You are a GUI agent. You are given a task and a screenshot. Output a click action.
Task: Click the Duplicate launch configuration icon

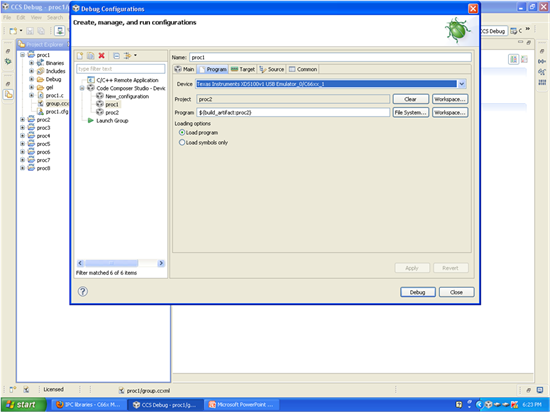click(x=90, y=56)
